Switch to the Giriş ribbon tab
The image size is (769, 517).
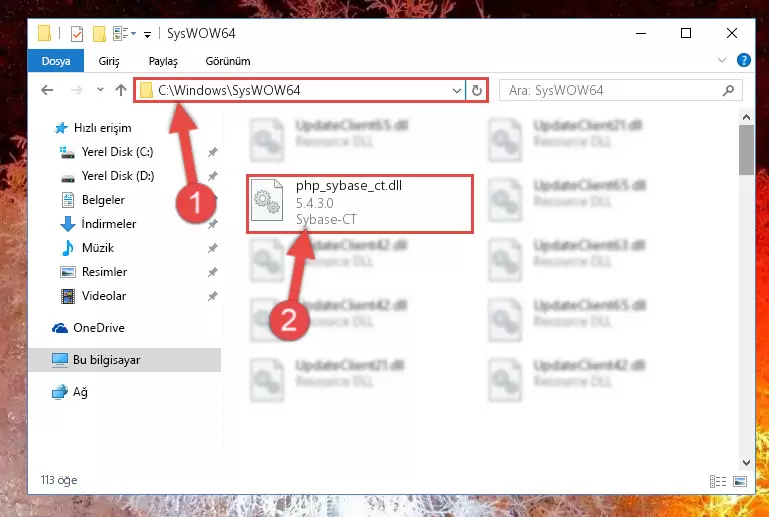pos(108,61)
